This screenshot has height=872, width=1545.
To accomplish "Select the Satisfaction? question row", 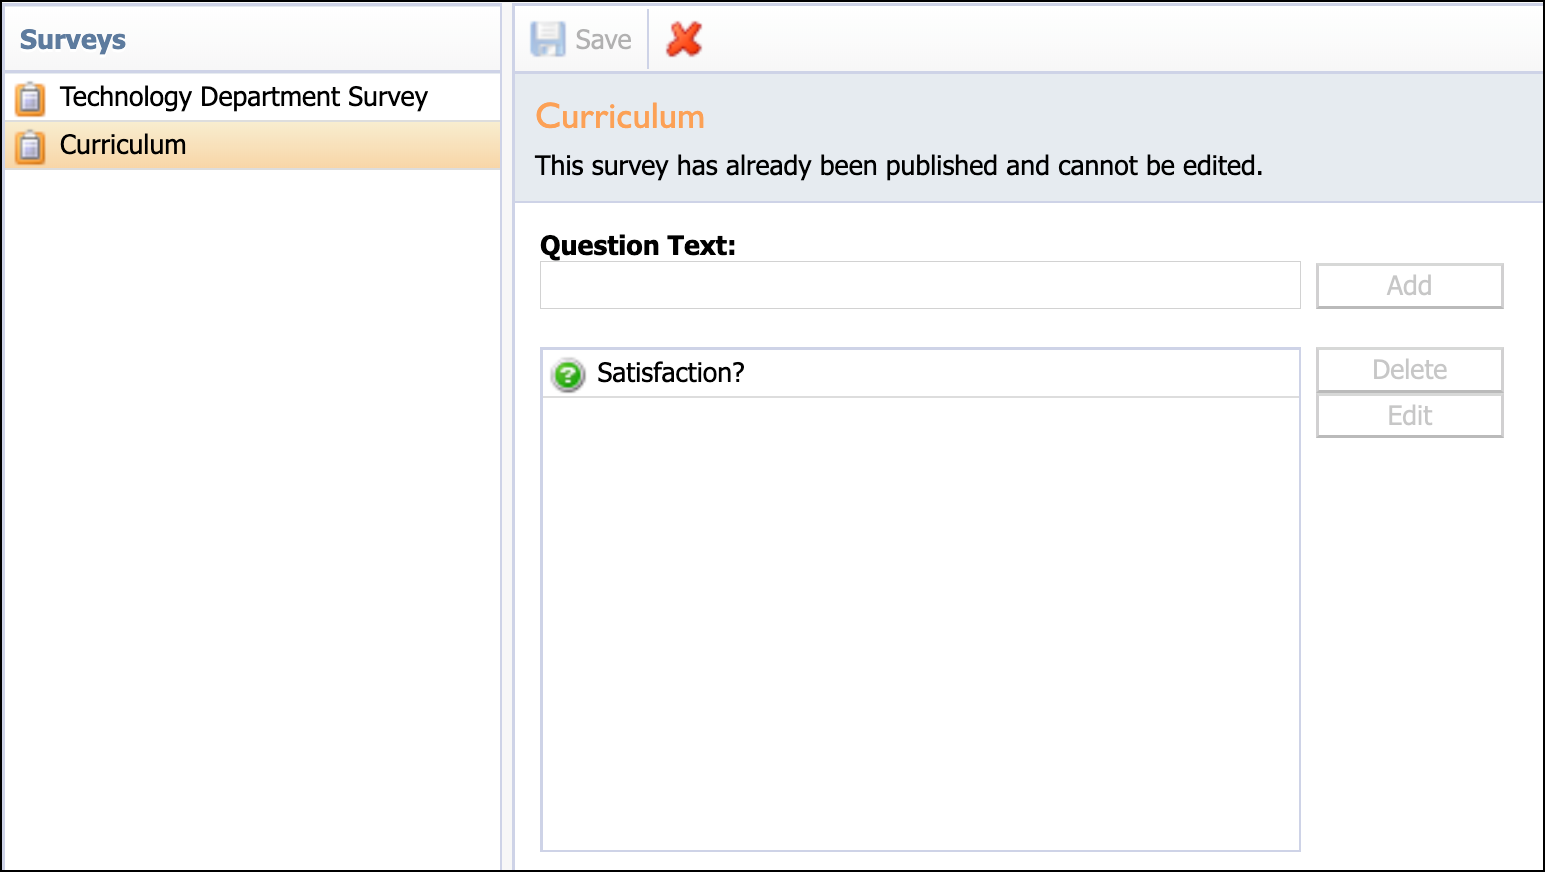I will 920,373.
